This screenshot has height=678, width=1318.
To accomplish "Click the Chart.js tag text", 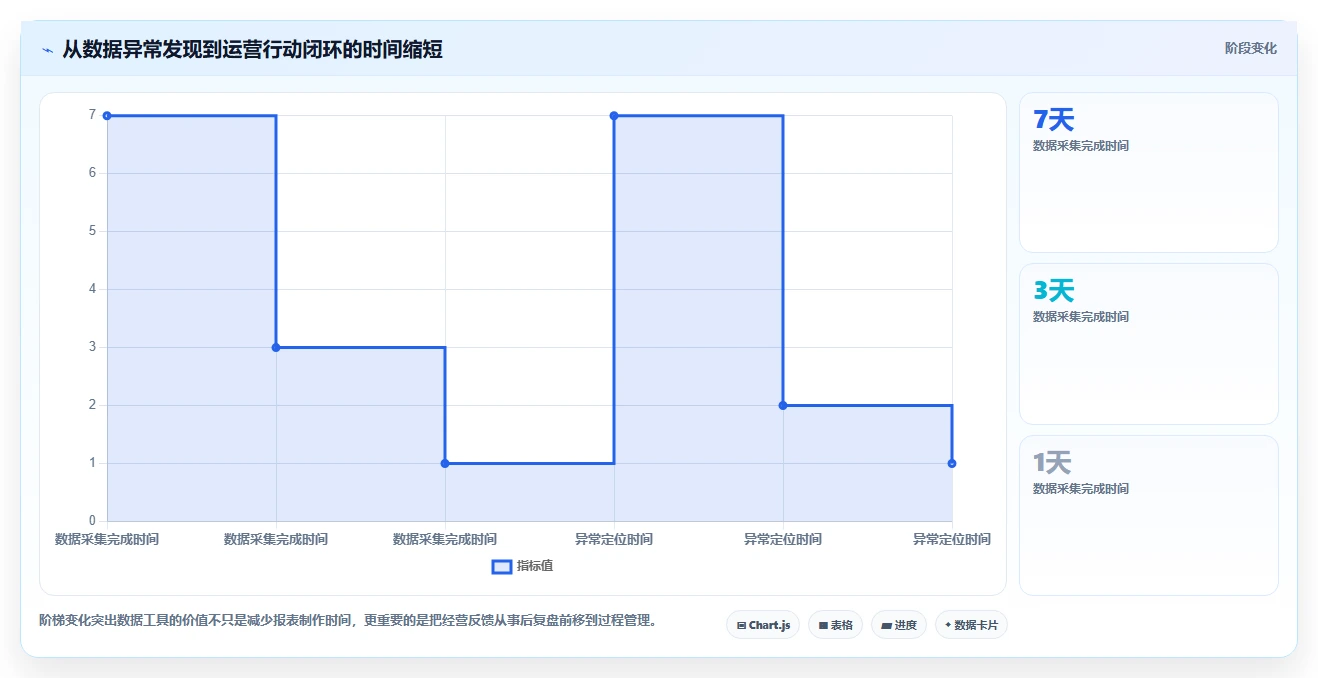I will pyautogui.click(x=770, y=625).
